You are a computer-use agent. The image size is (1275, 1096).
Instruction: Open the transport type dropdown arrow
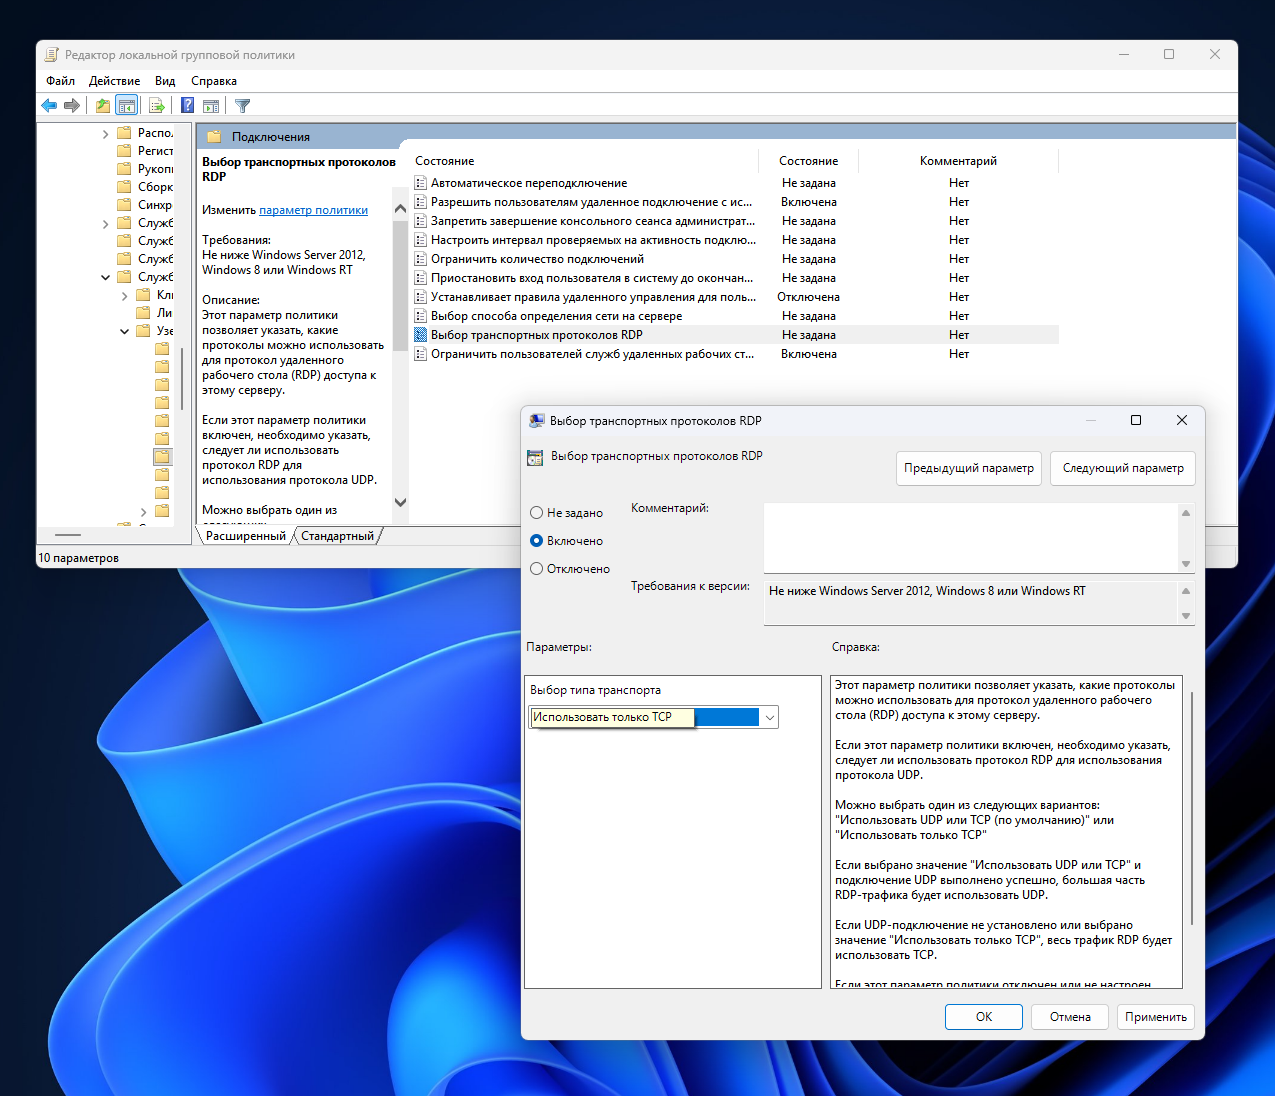coord(769,717)
